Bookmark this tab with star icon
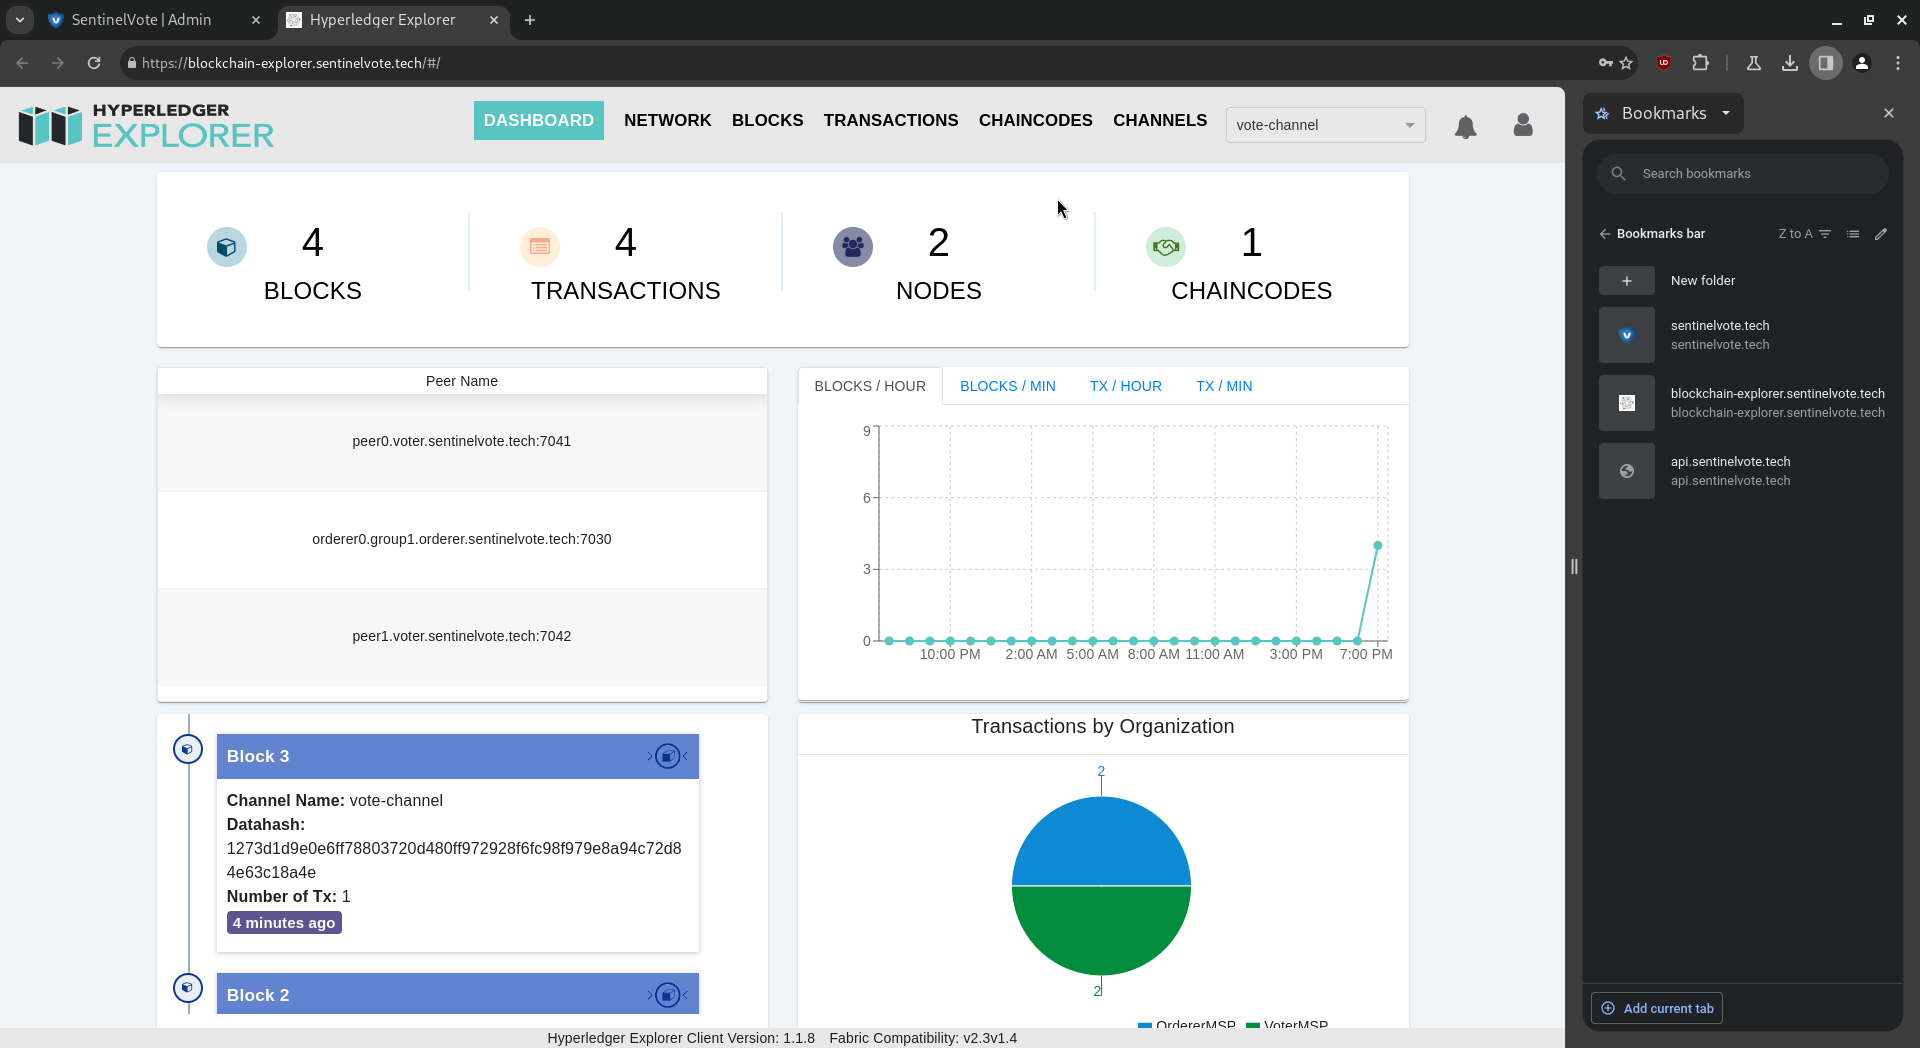Viewport: 1920px width, 1048px height. tap(1626, 63)
